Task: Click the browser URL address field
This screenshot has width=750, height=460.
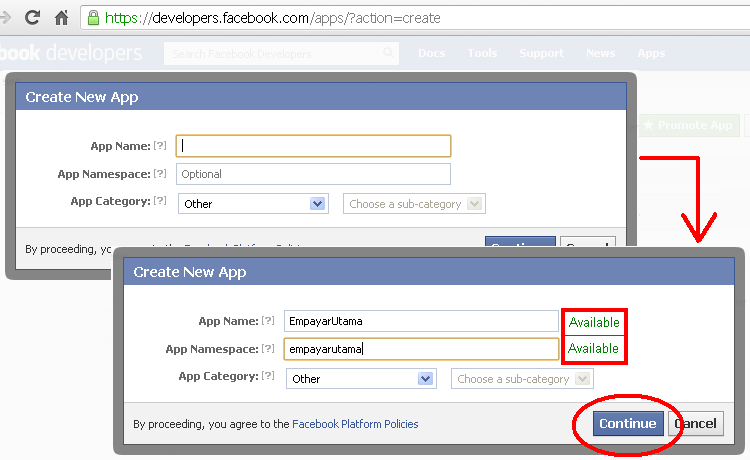Action: tap(415, 18)
